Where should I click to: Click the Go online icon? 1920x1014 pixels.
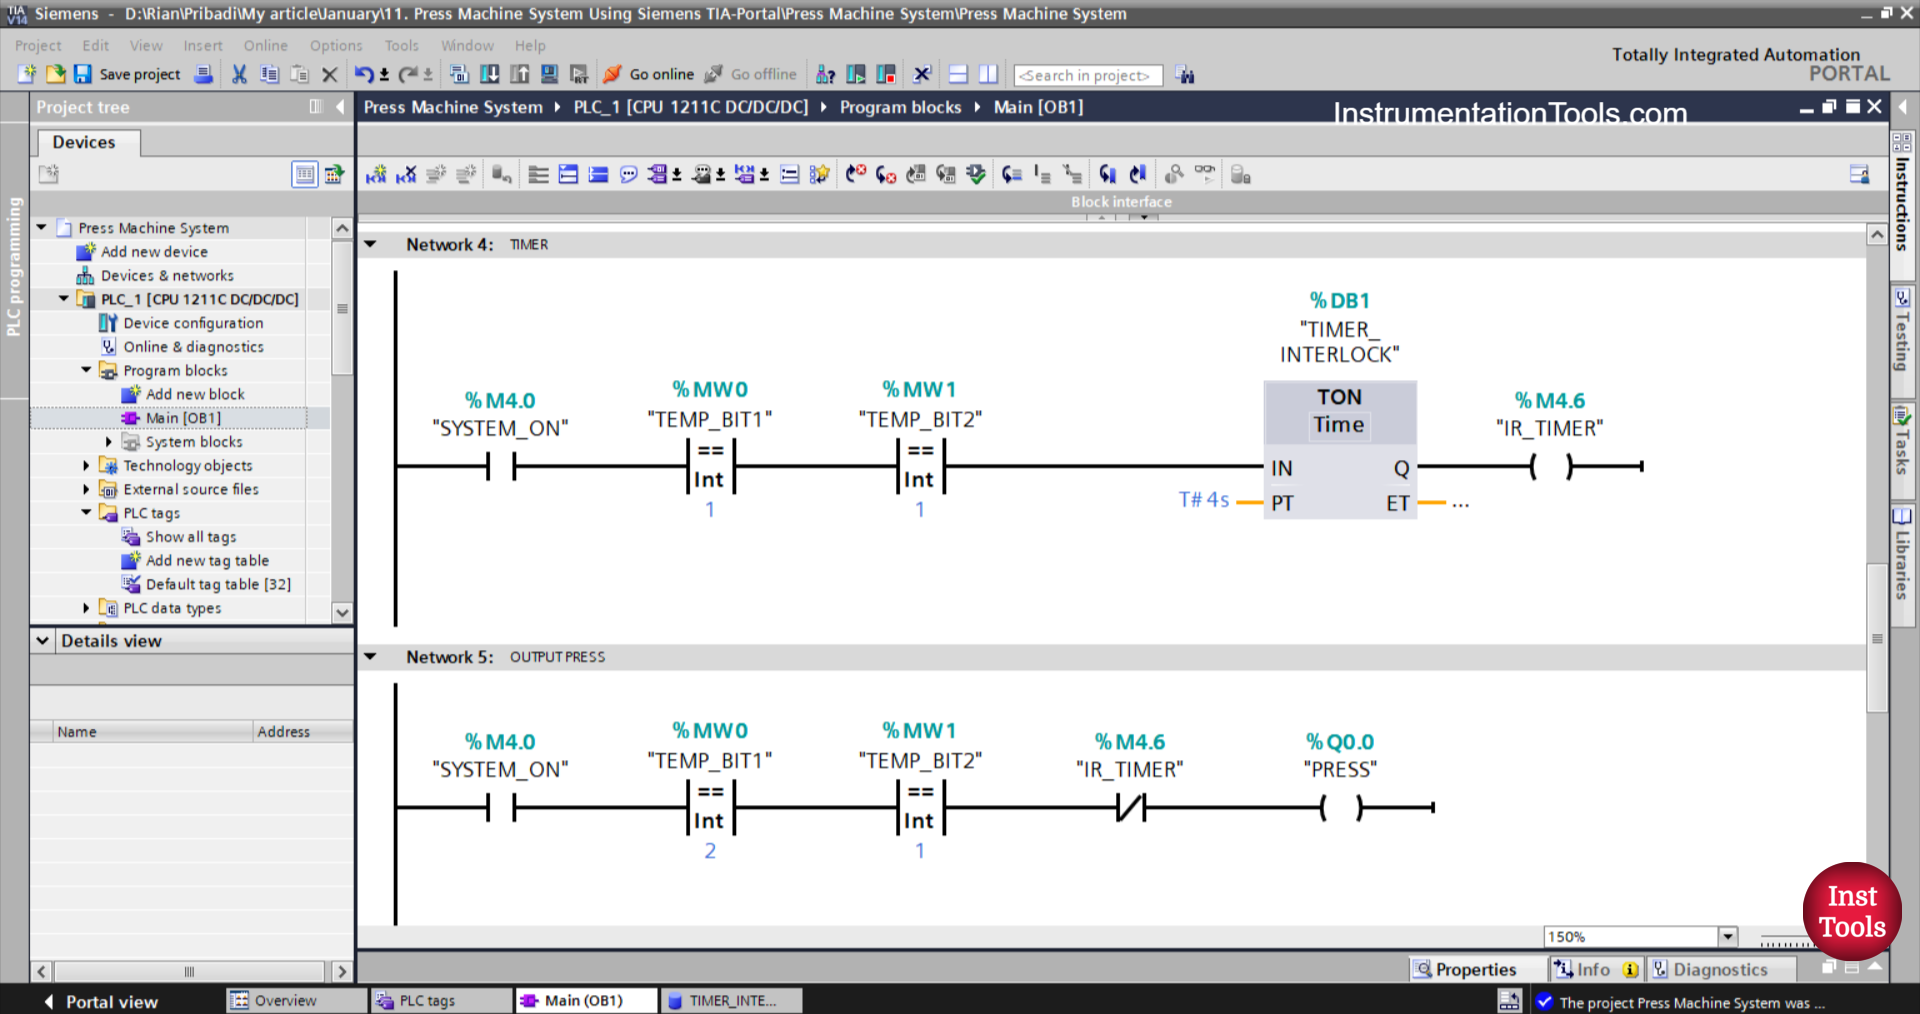tap(613, 74)
